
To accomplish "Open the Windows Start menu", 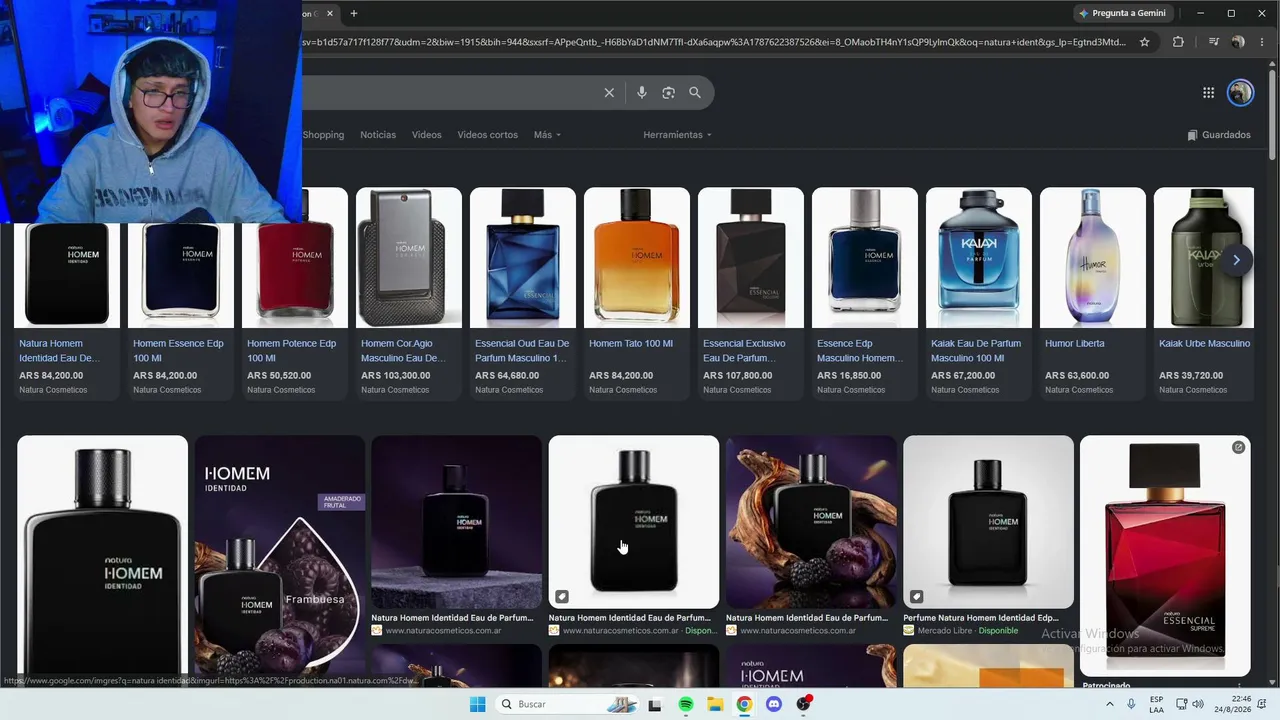I will click(x=478, y=704).
